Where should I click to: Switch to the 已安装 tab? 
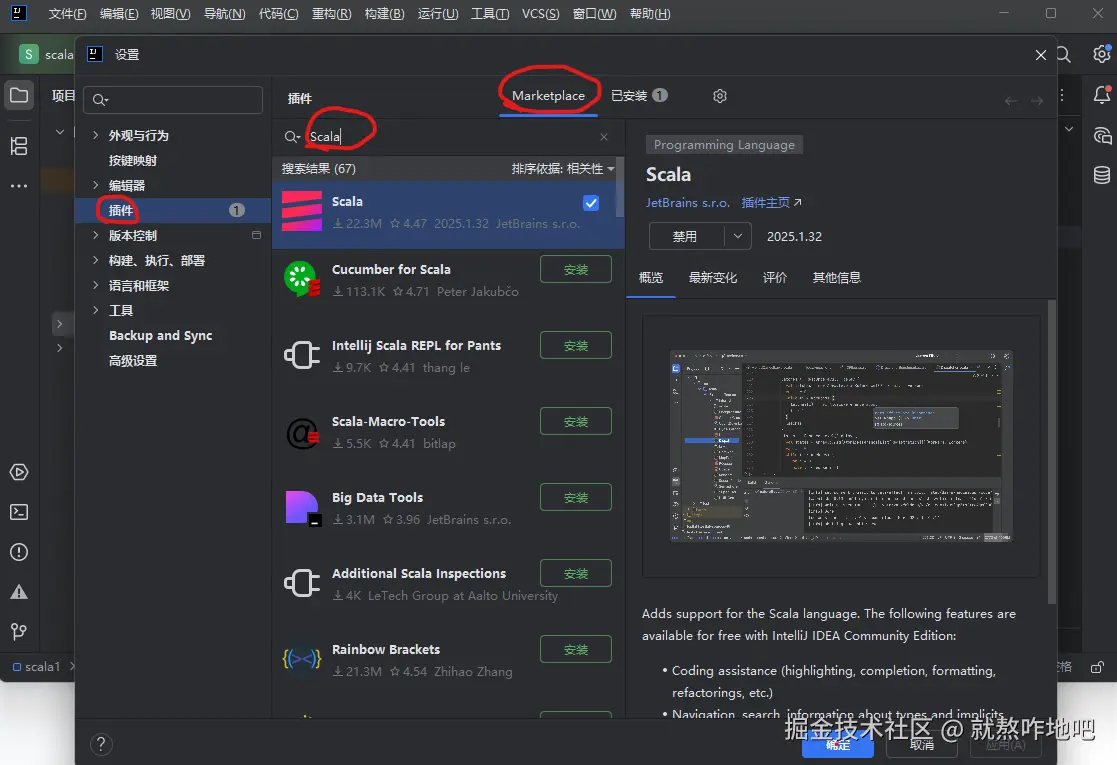click(639, 95)
